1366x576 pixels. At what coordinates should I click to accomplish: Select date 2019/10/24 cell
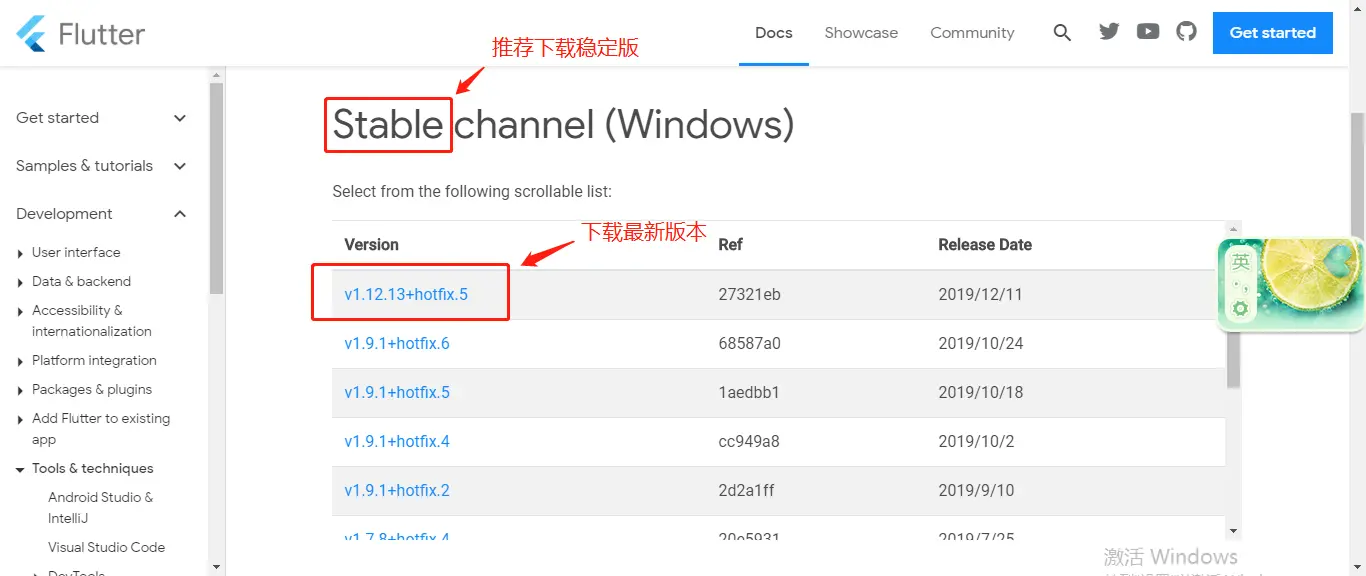click(x=981, y=344)
